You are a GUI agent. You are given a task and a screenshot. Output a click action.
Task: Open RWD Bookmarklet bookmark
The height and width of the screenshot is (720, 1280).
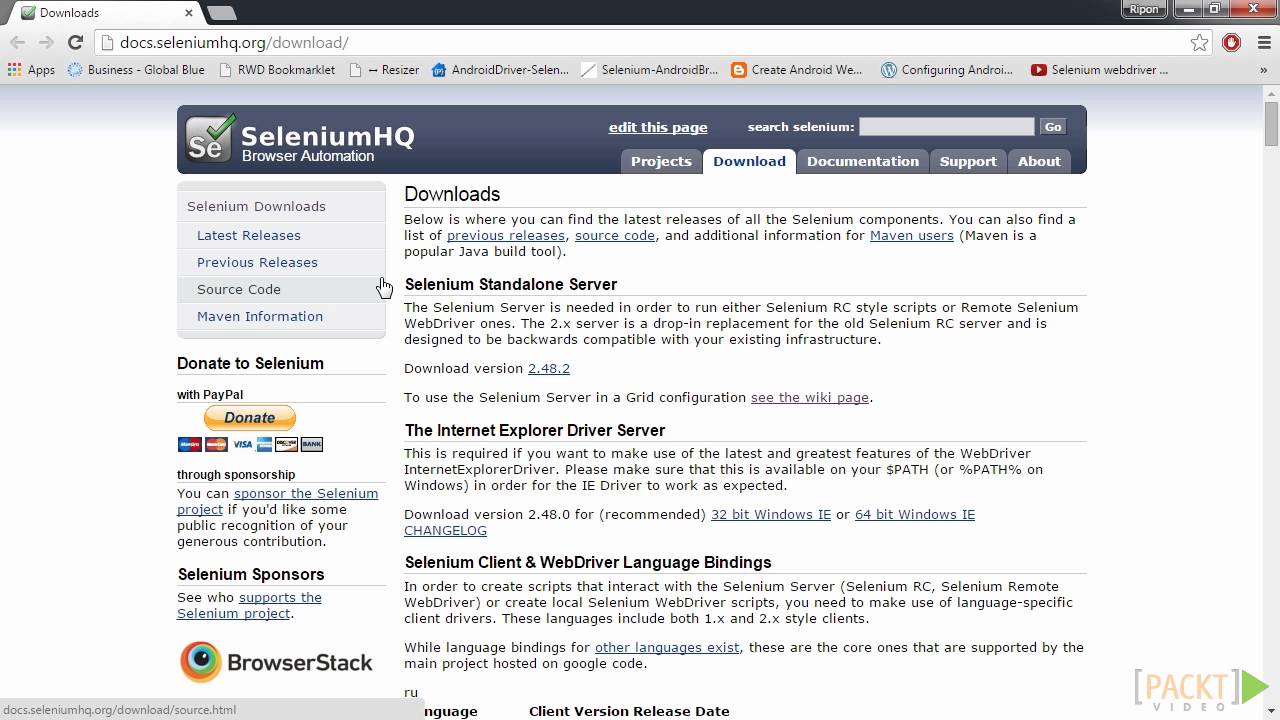coord(276,70)
